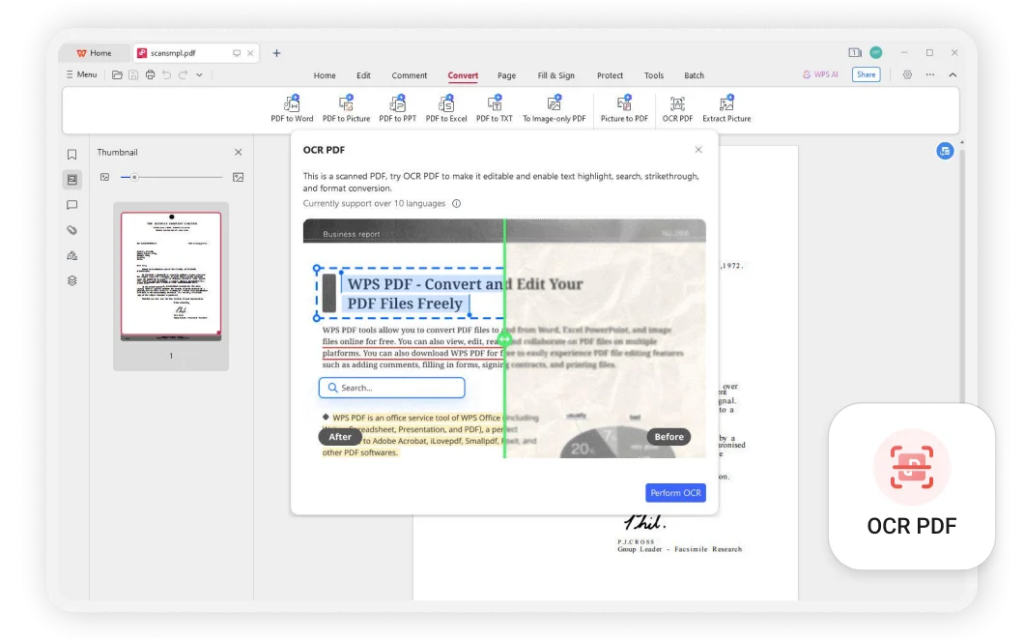The image size is (1024, 639).
Task: Click the vertical document scrollbar
Action: click(961, 274)
